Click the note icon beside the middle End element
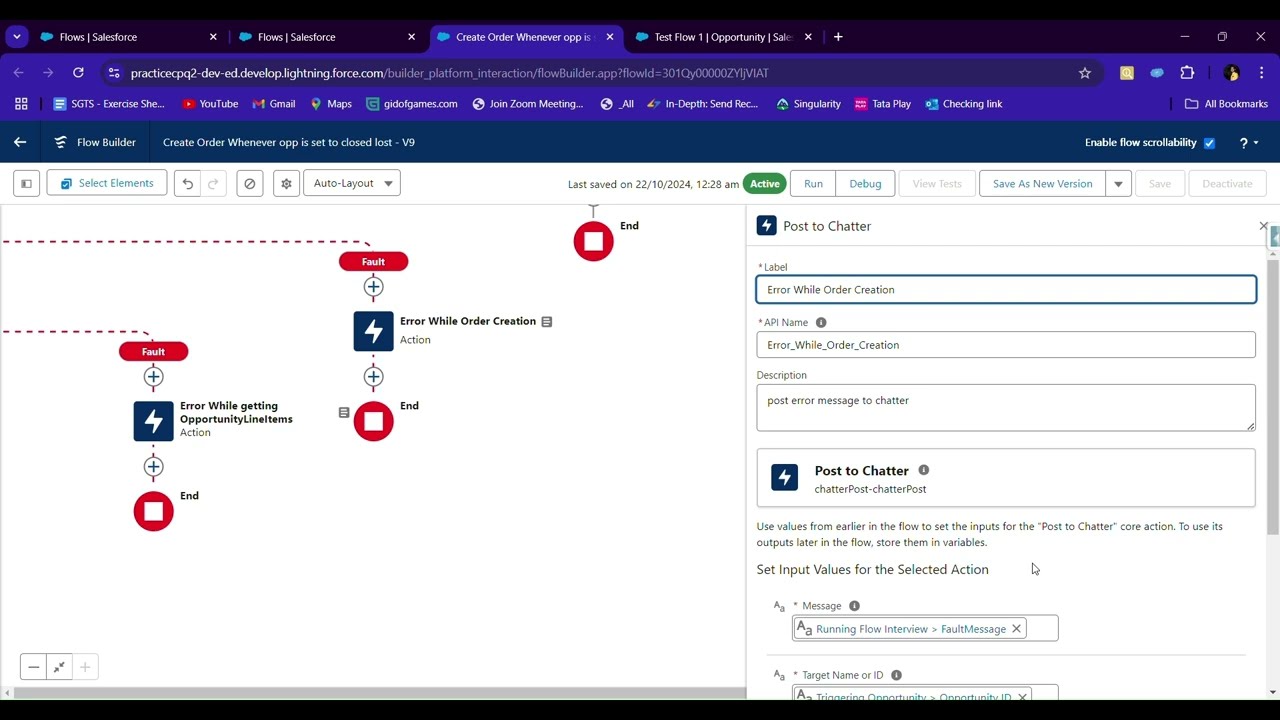The width and height of the screenshot is (1280, 720). pos(344,412)
